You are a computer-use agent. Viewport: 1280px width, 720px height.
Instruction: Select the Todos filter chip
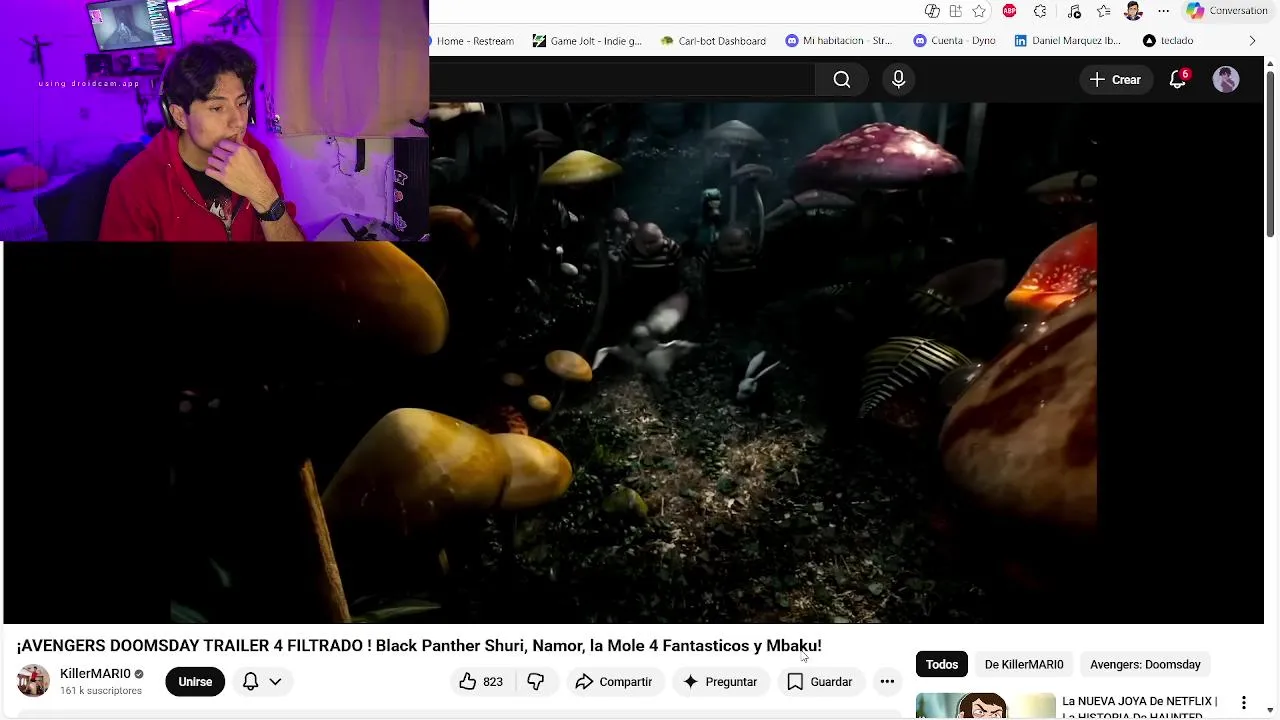[942, 664]
